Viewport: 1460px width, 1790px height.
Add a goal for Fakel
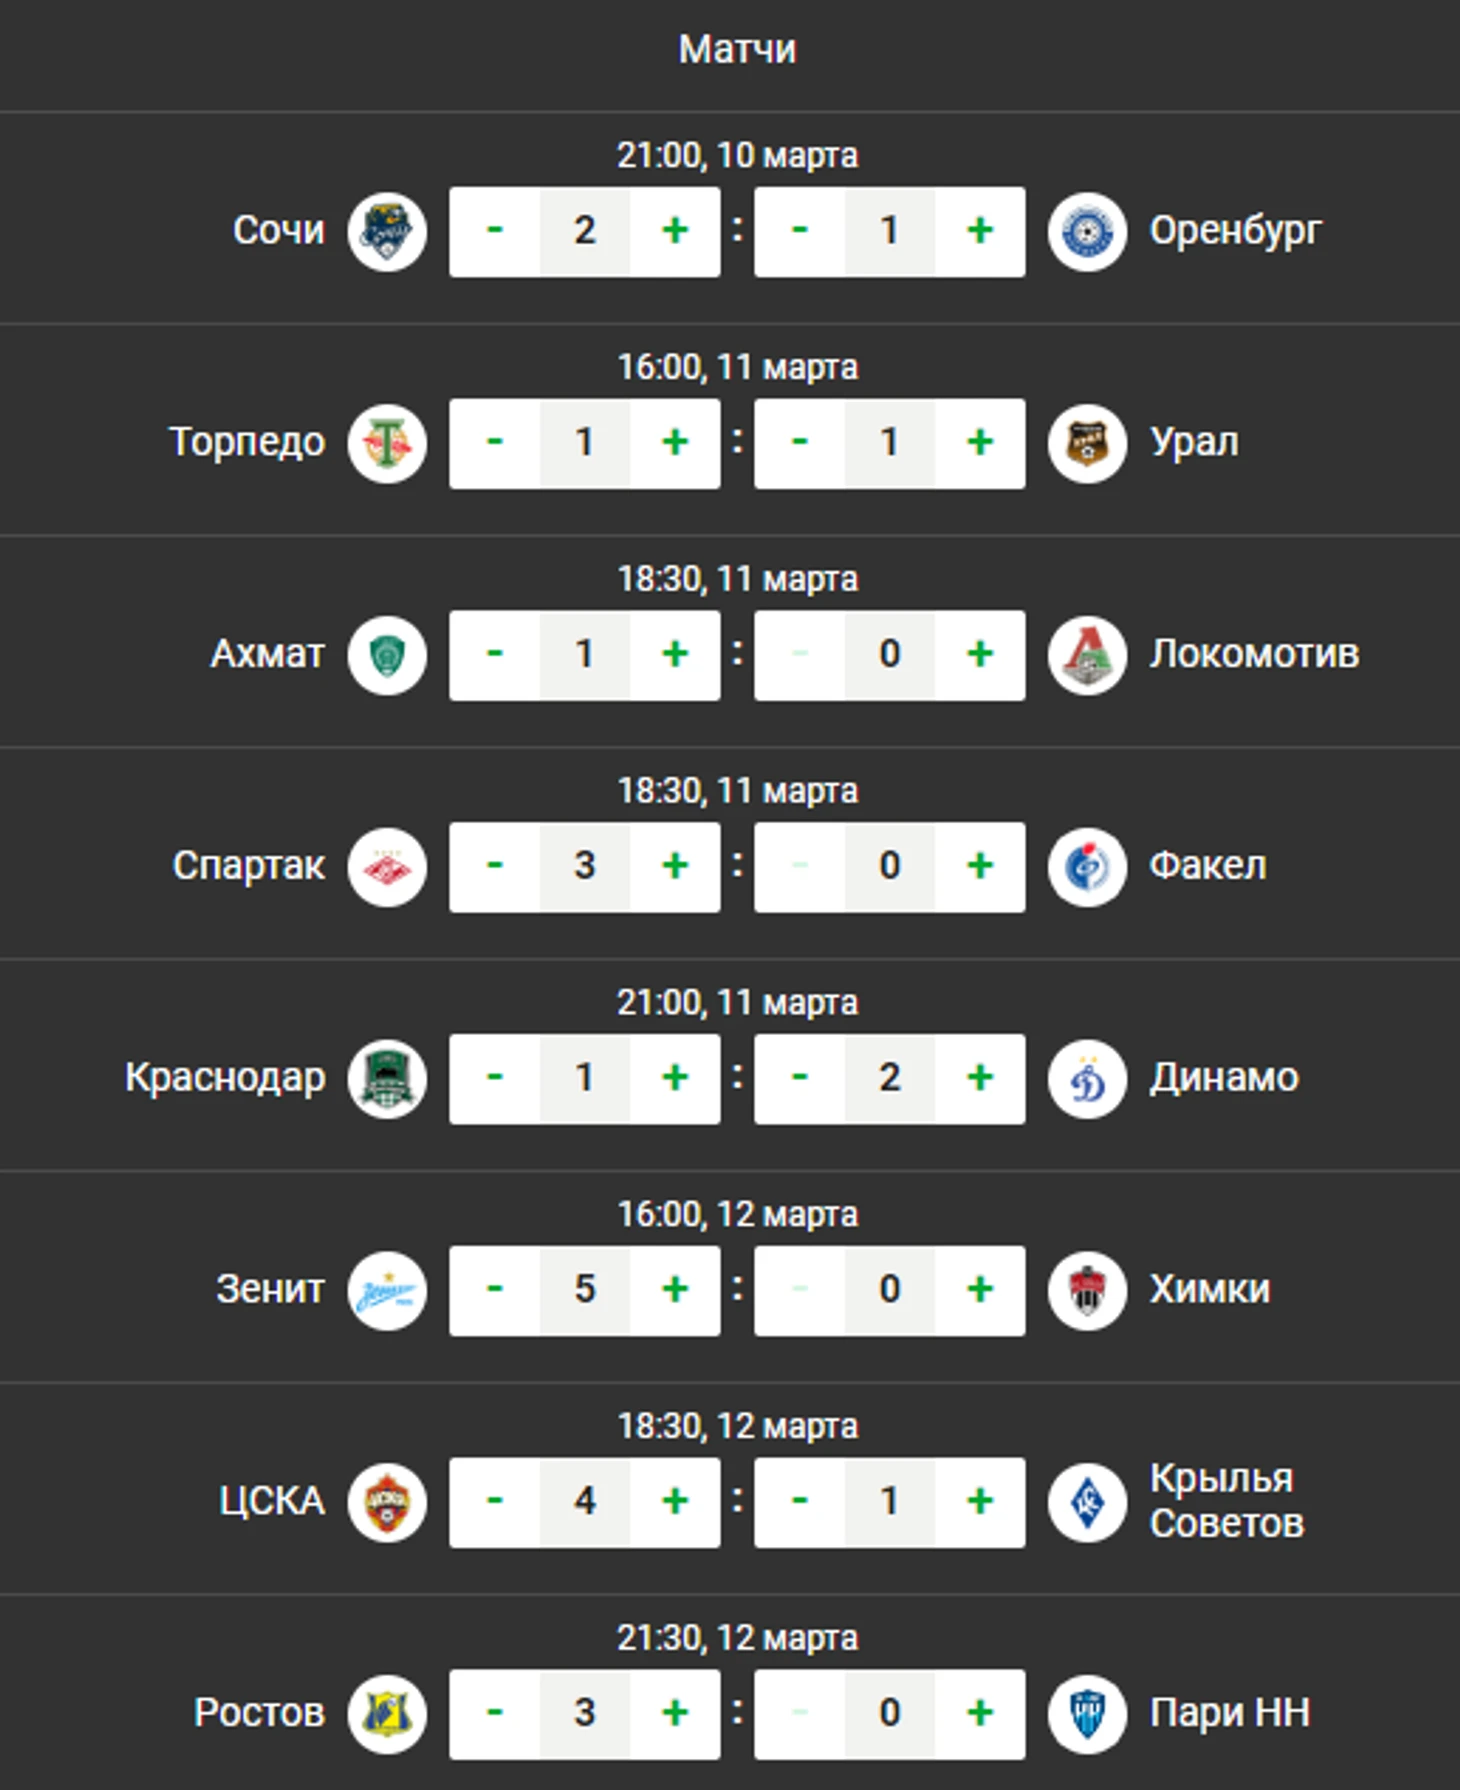click(x=980, y=867)
